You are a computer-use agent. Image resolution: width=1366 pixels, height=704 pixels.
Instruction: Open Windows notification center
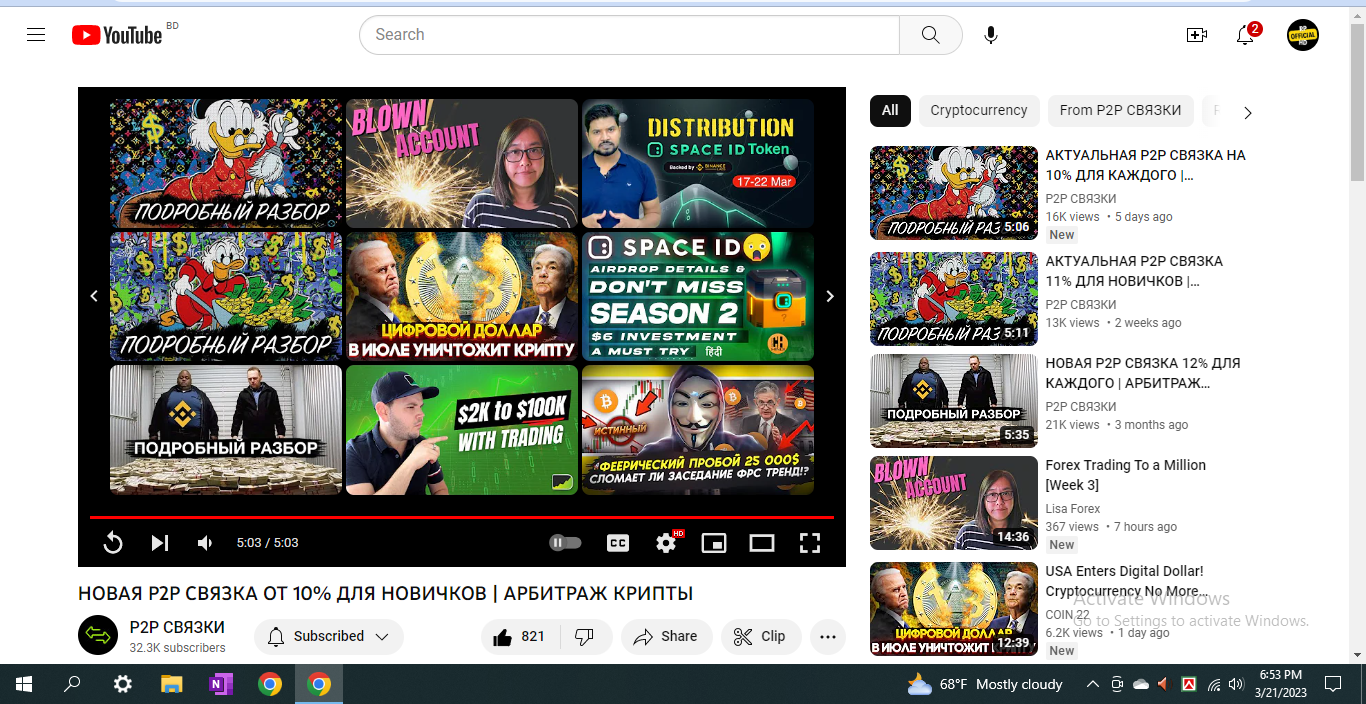tap(1333, 685)
